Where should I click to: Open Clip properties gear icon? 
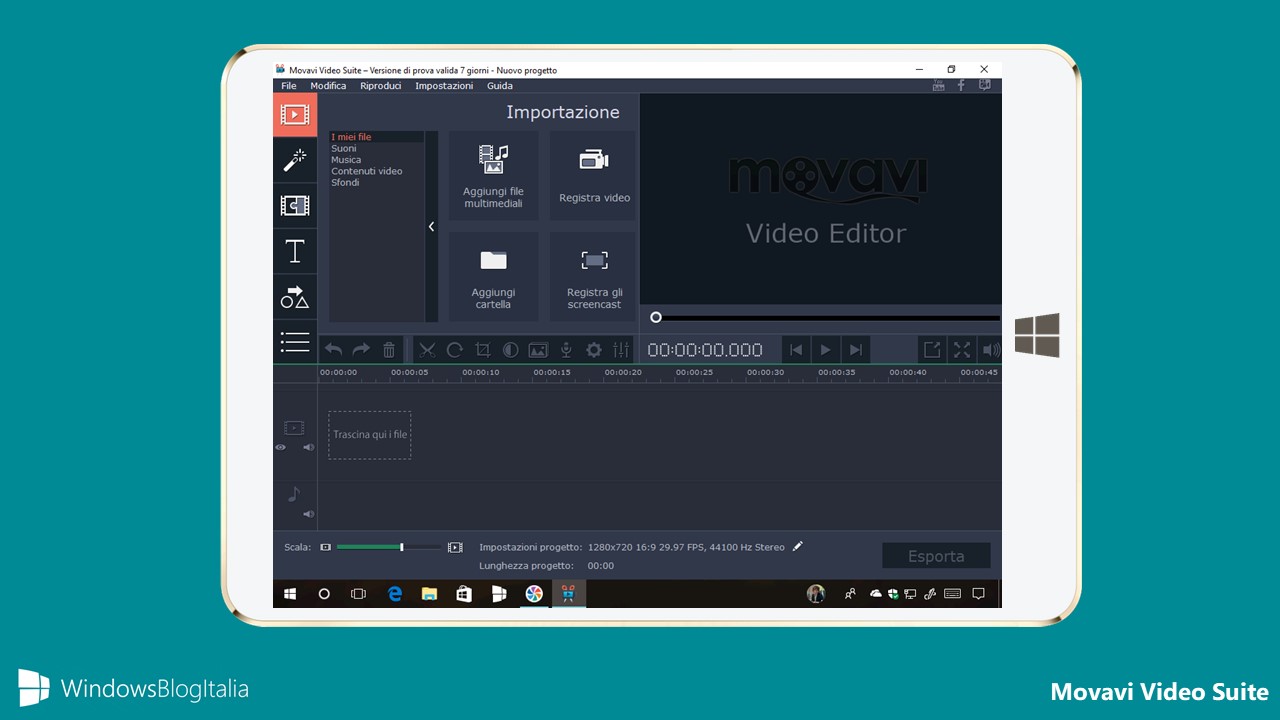click(594, 350)
